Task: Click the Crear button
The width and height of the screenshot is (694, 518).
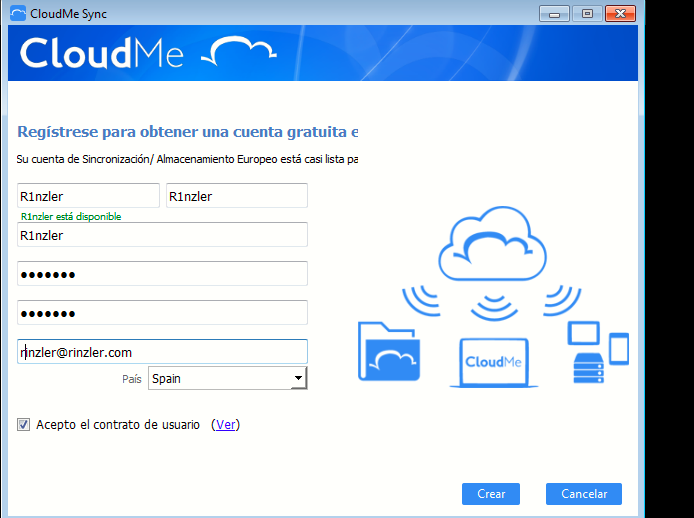Action: click(491, 494)
